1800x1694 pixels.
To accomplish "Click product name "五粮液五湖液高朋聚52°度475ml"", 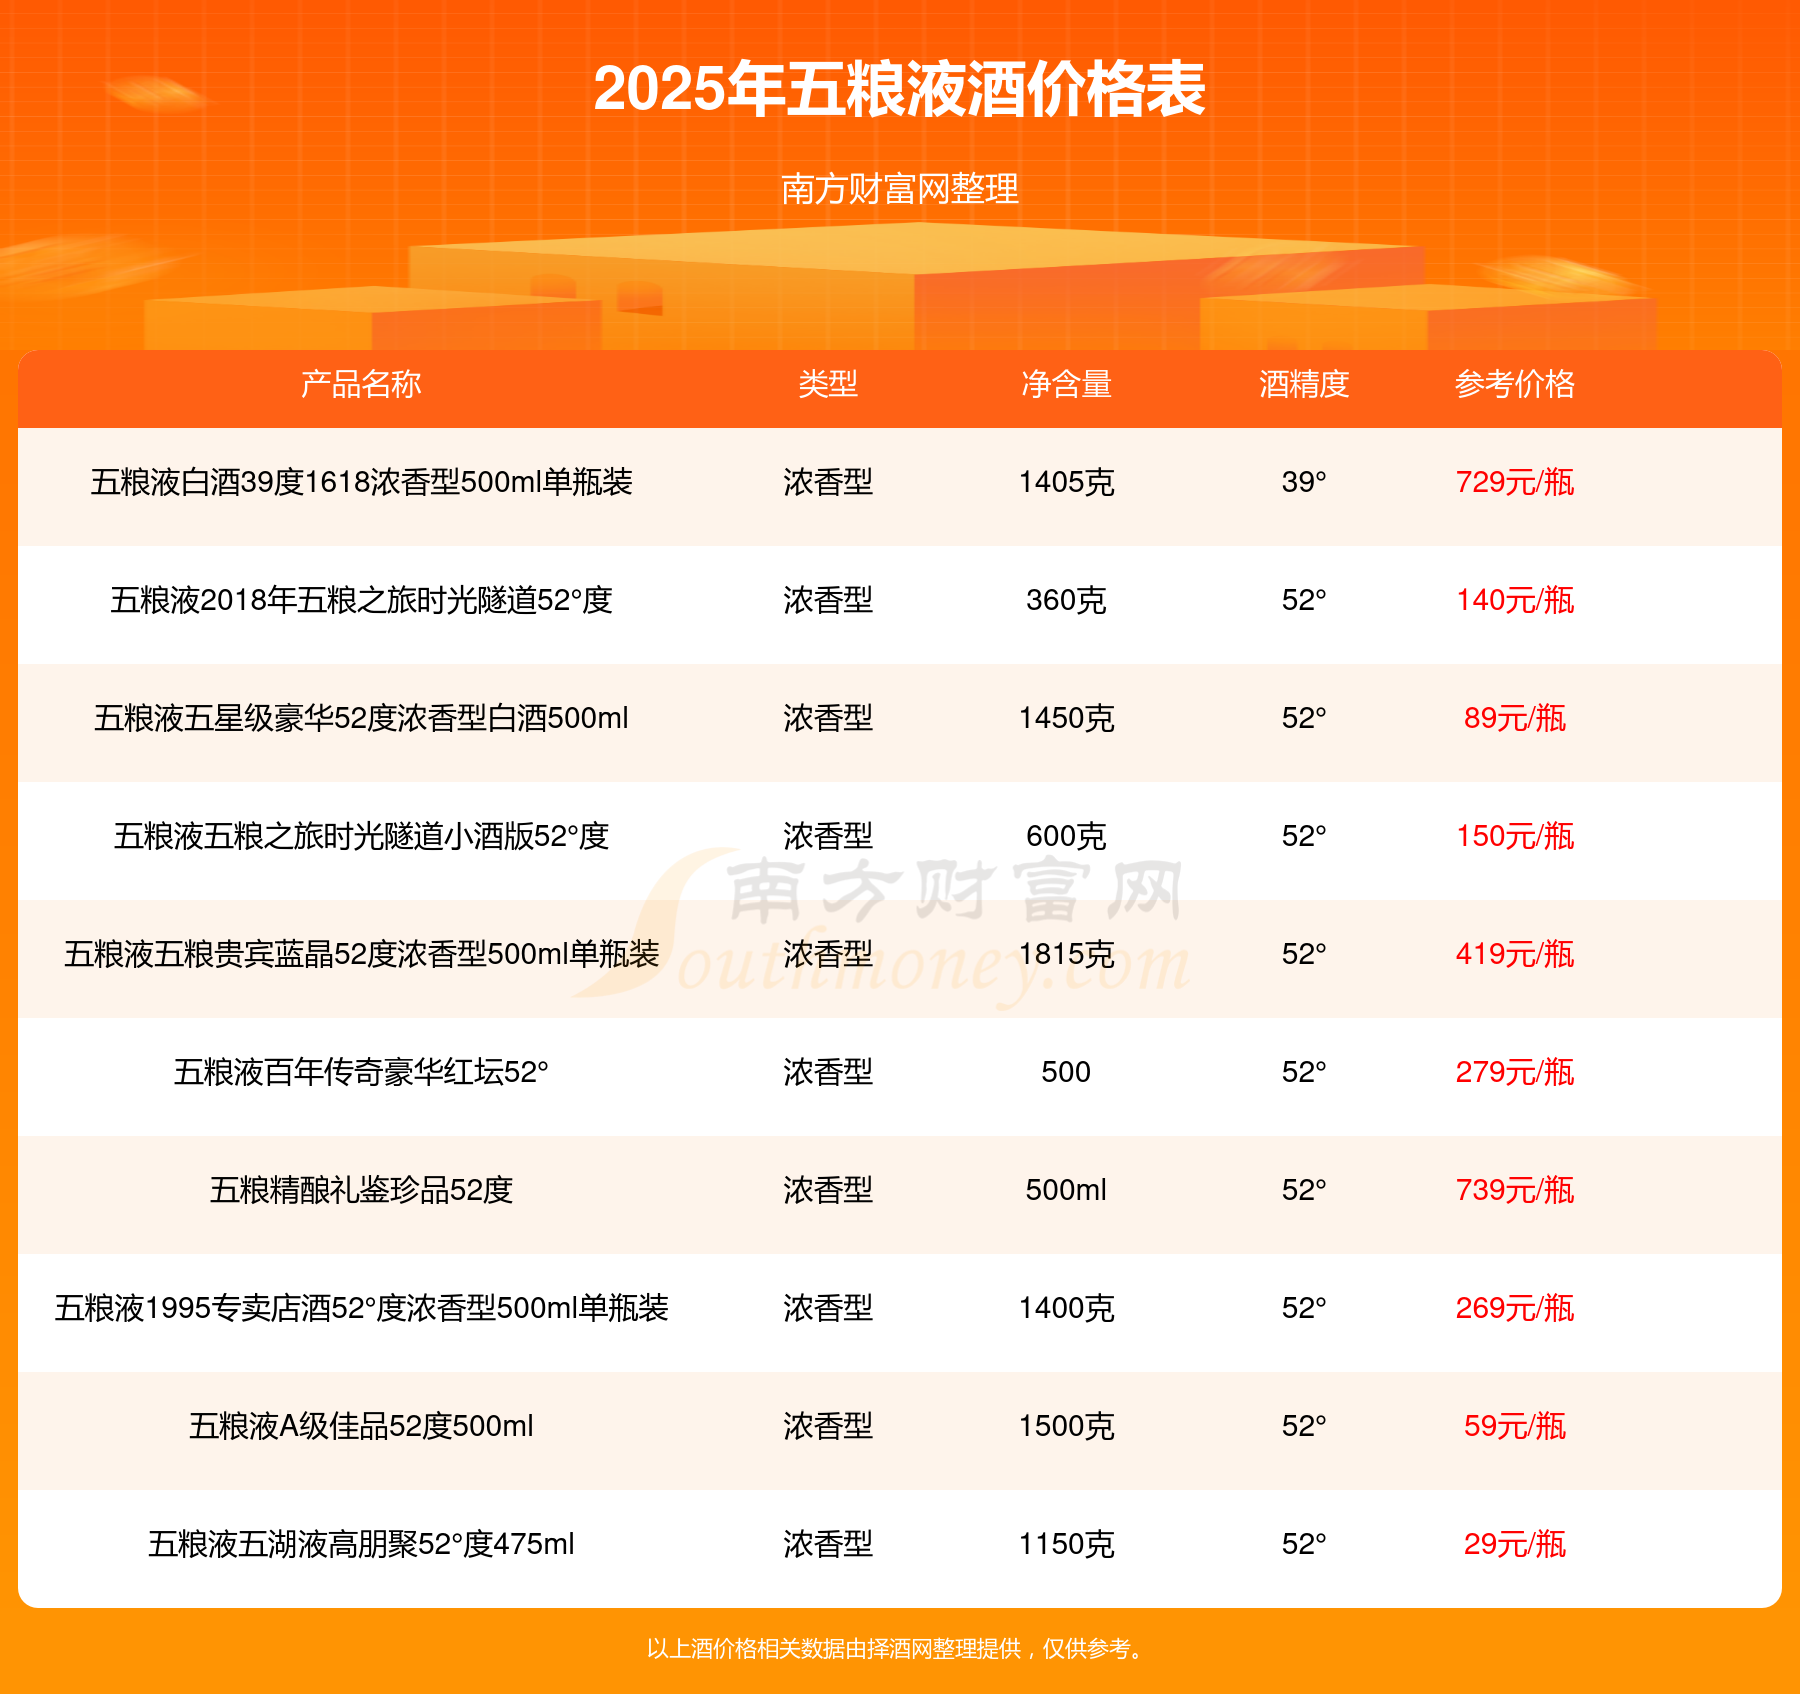I will tap(361, 1544).
